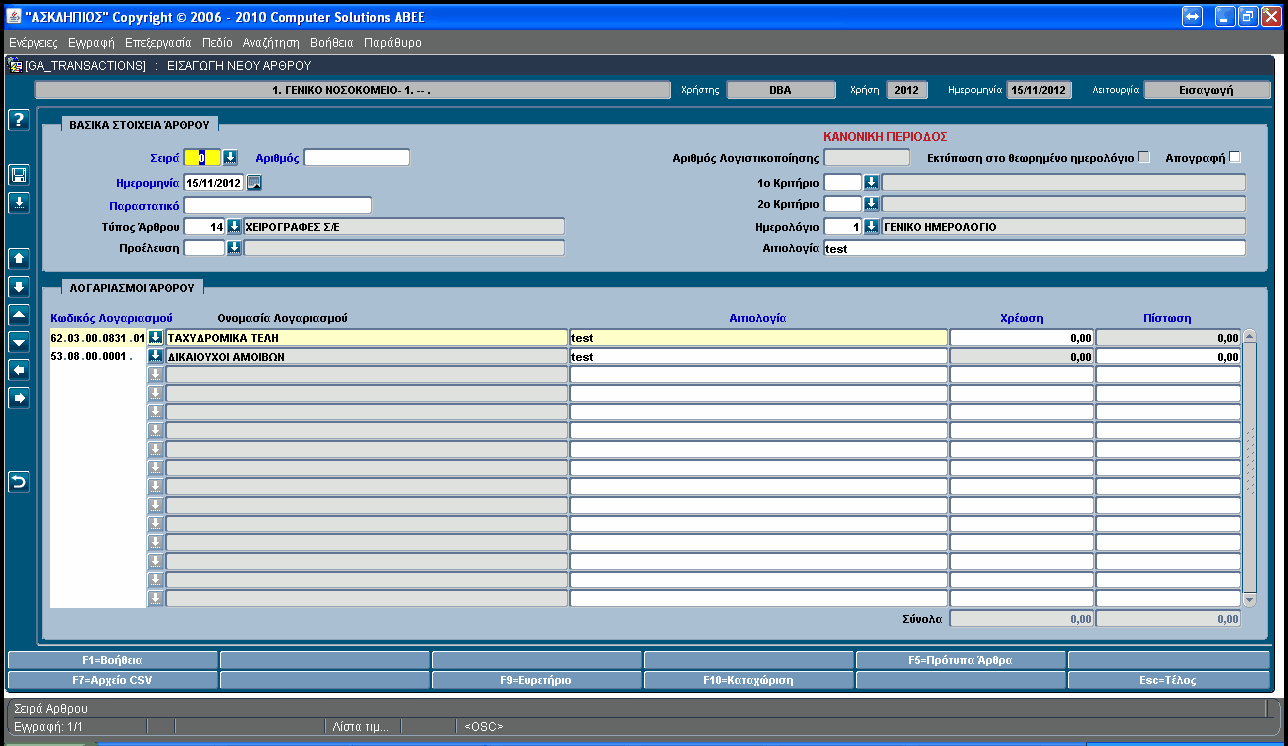Click the ΔΙΚΑΙΟΥΧΟΙ ΑΜΟΙΒΩΝ account name
The width and height of the screenshot is (1288, 746).
click(366, 357)
